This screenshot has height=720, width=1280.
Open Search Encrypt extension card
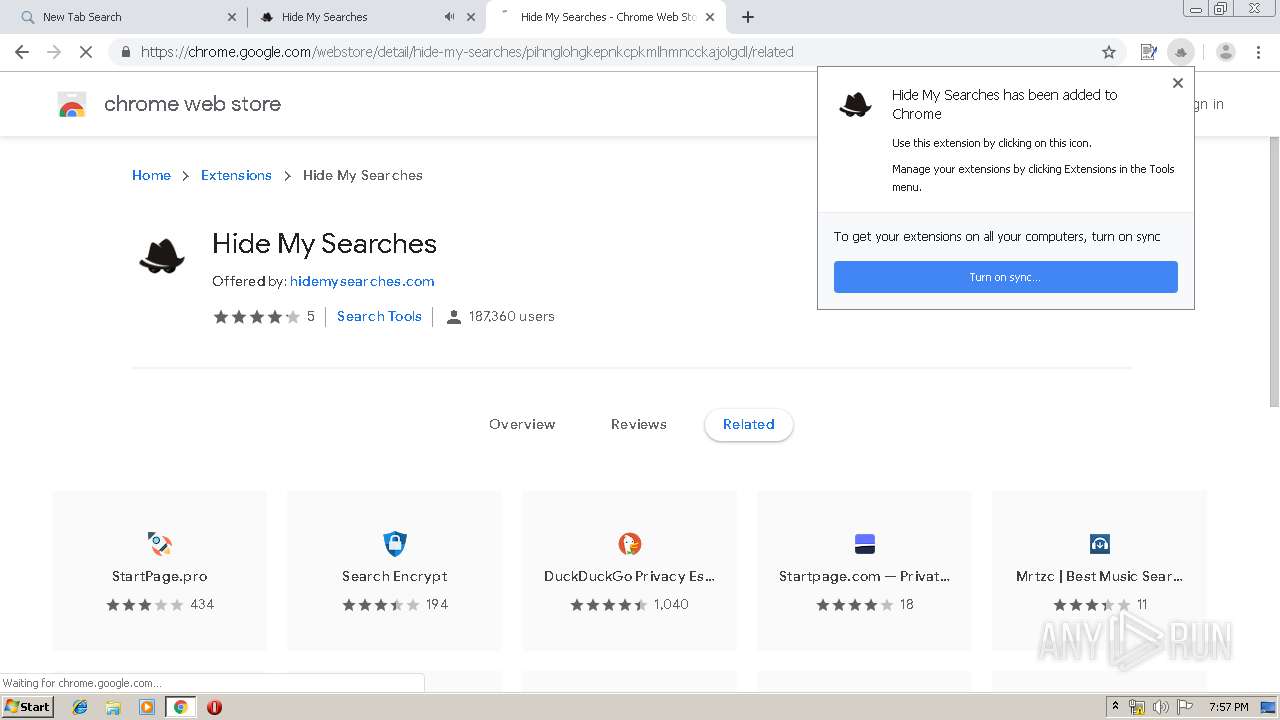pos(395,570)
